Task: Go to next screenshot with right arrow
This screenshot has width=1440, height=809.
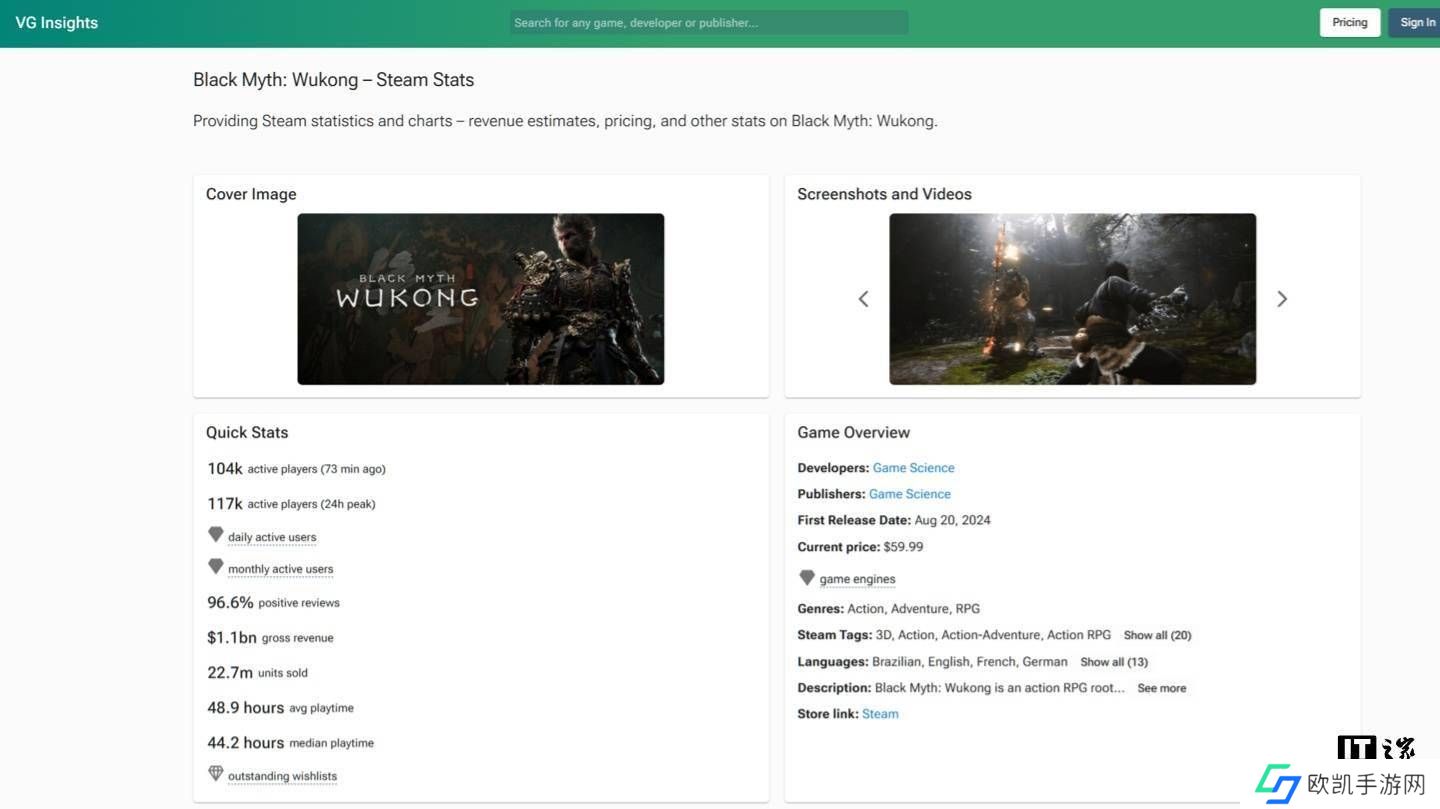Action: [1282, 299]
